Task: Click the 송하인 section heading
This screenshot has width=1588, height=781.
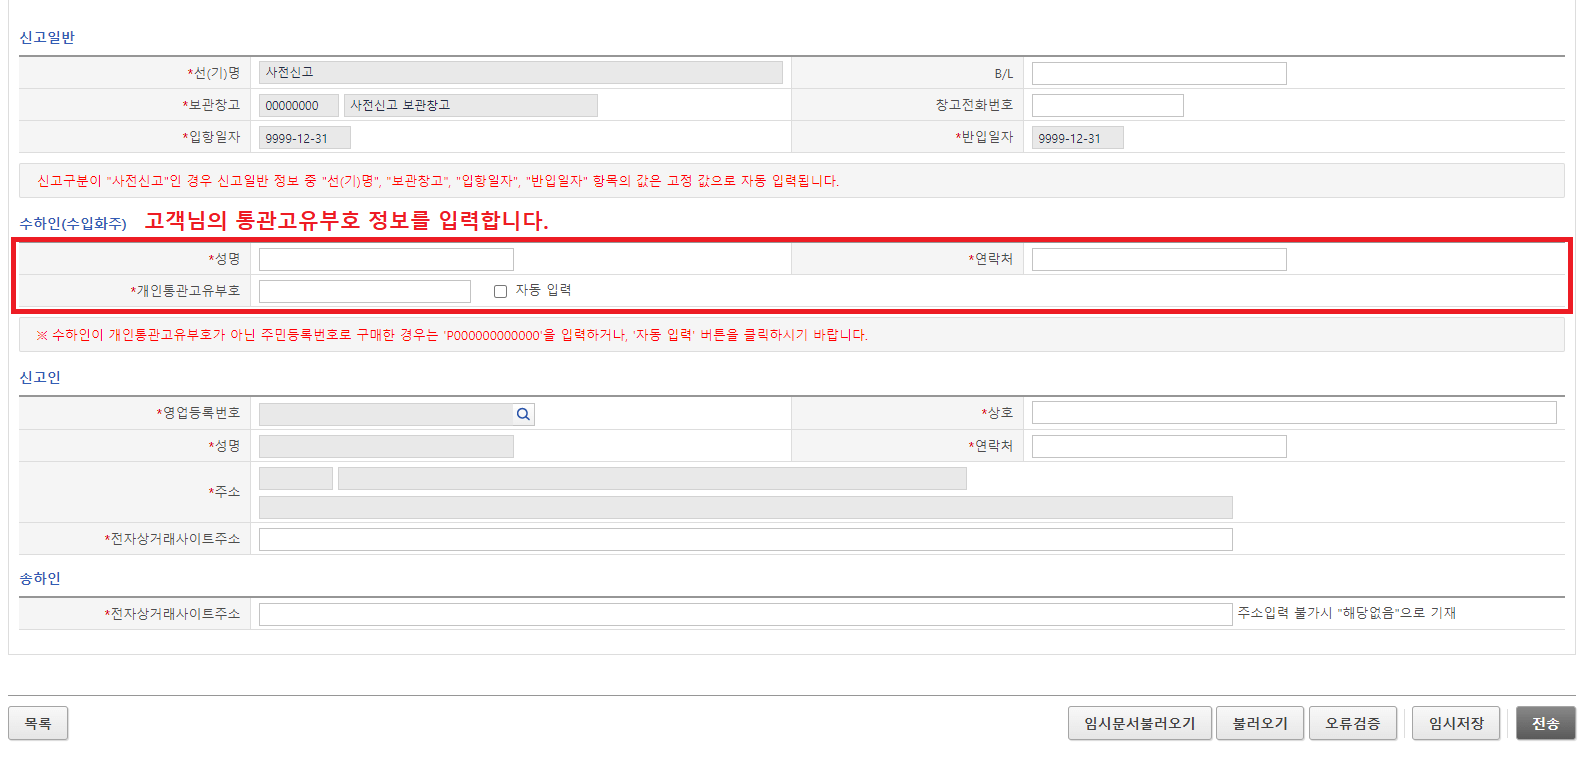Action: pos(40,578)
